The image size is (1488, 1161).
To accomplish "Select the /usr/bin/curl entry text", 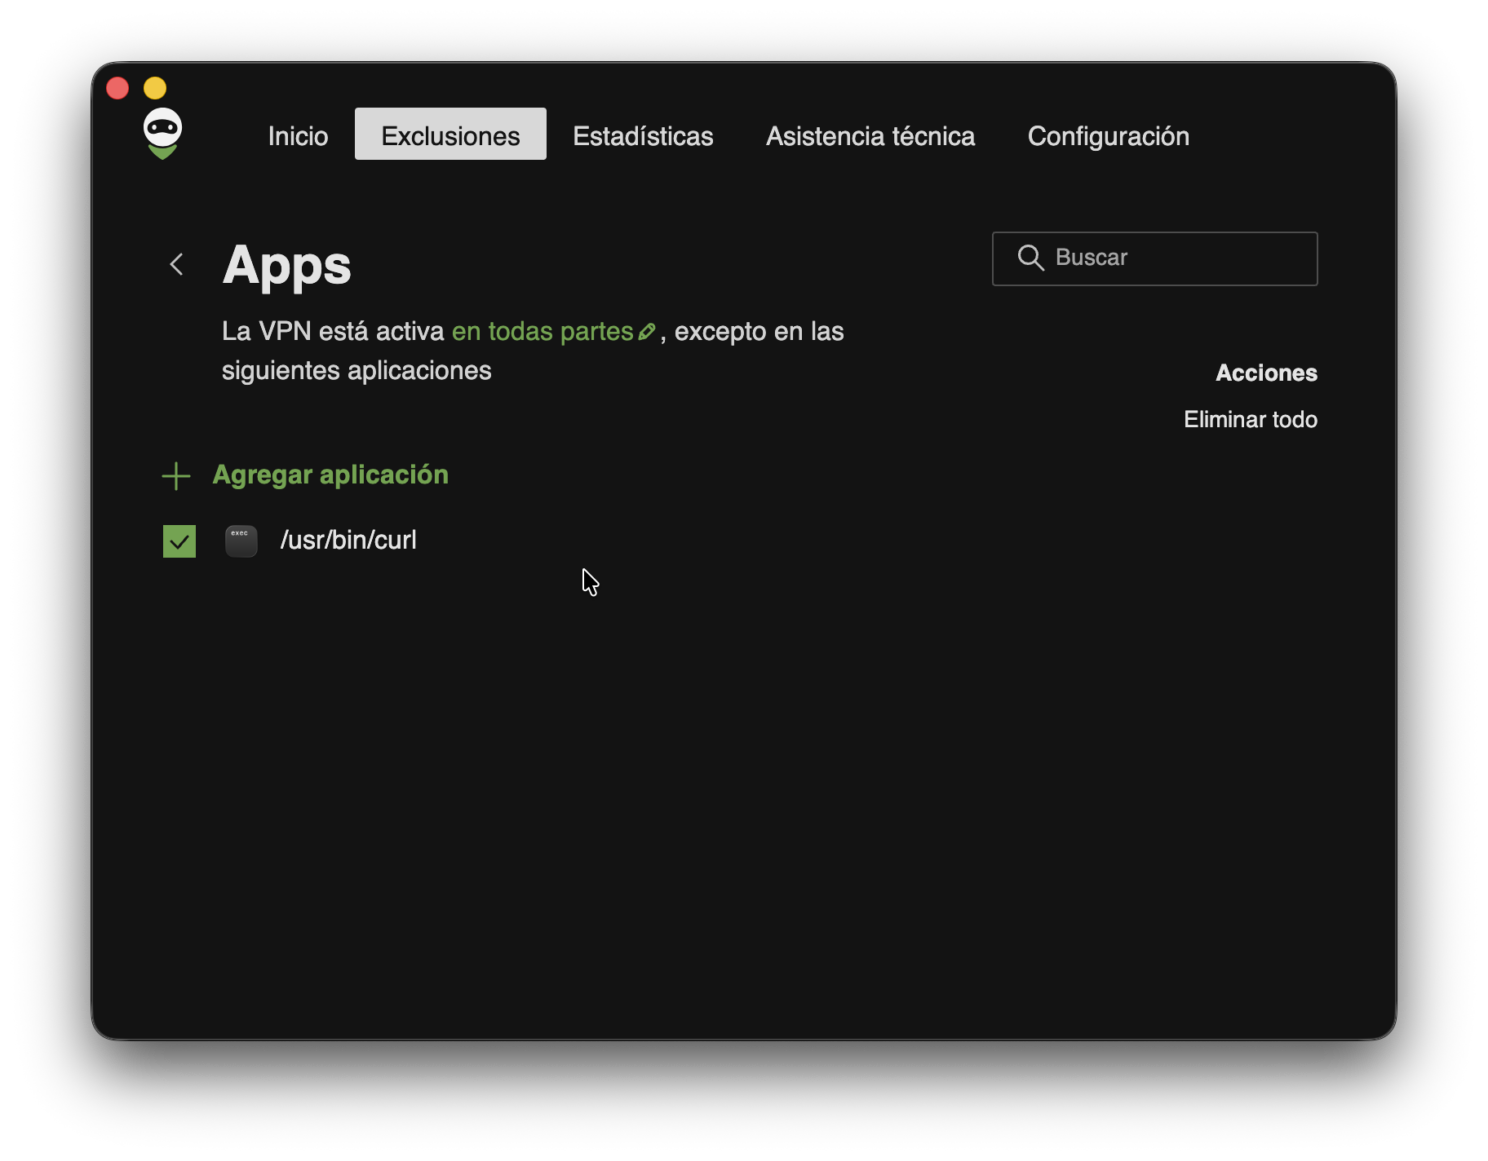I will (x=348, y=540).
